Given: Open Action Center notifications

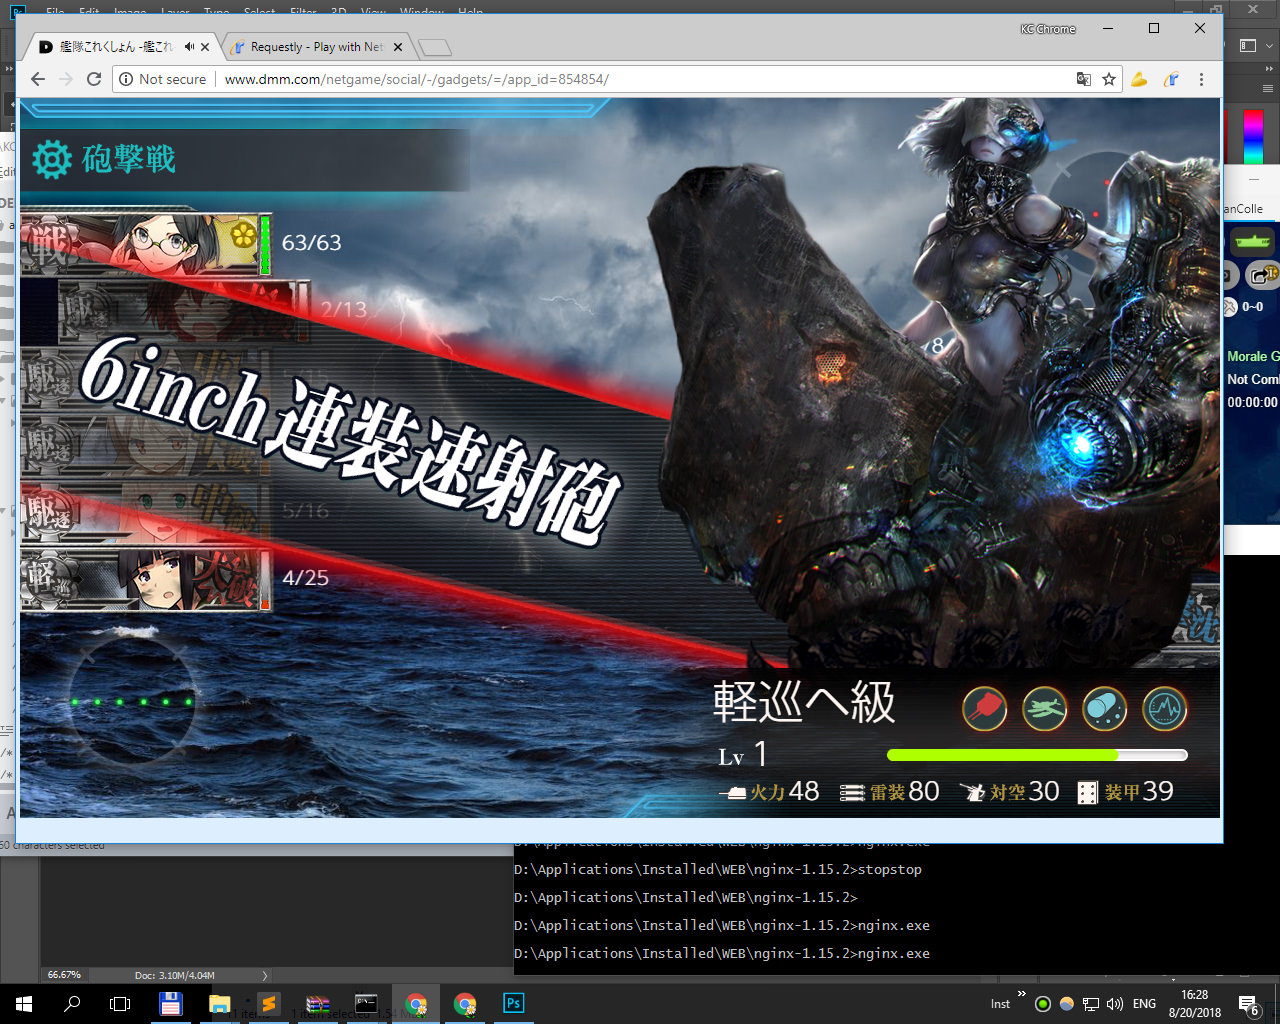Looking at the screenshot, I should tap(1249, 1004).
